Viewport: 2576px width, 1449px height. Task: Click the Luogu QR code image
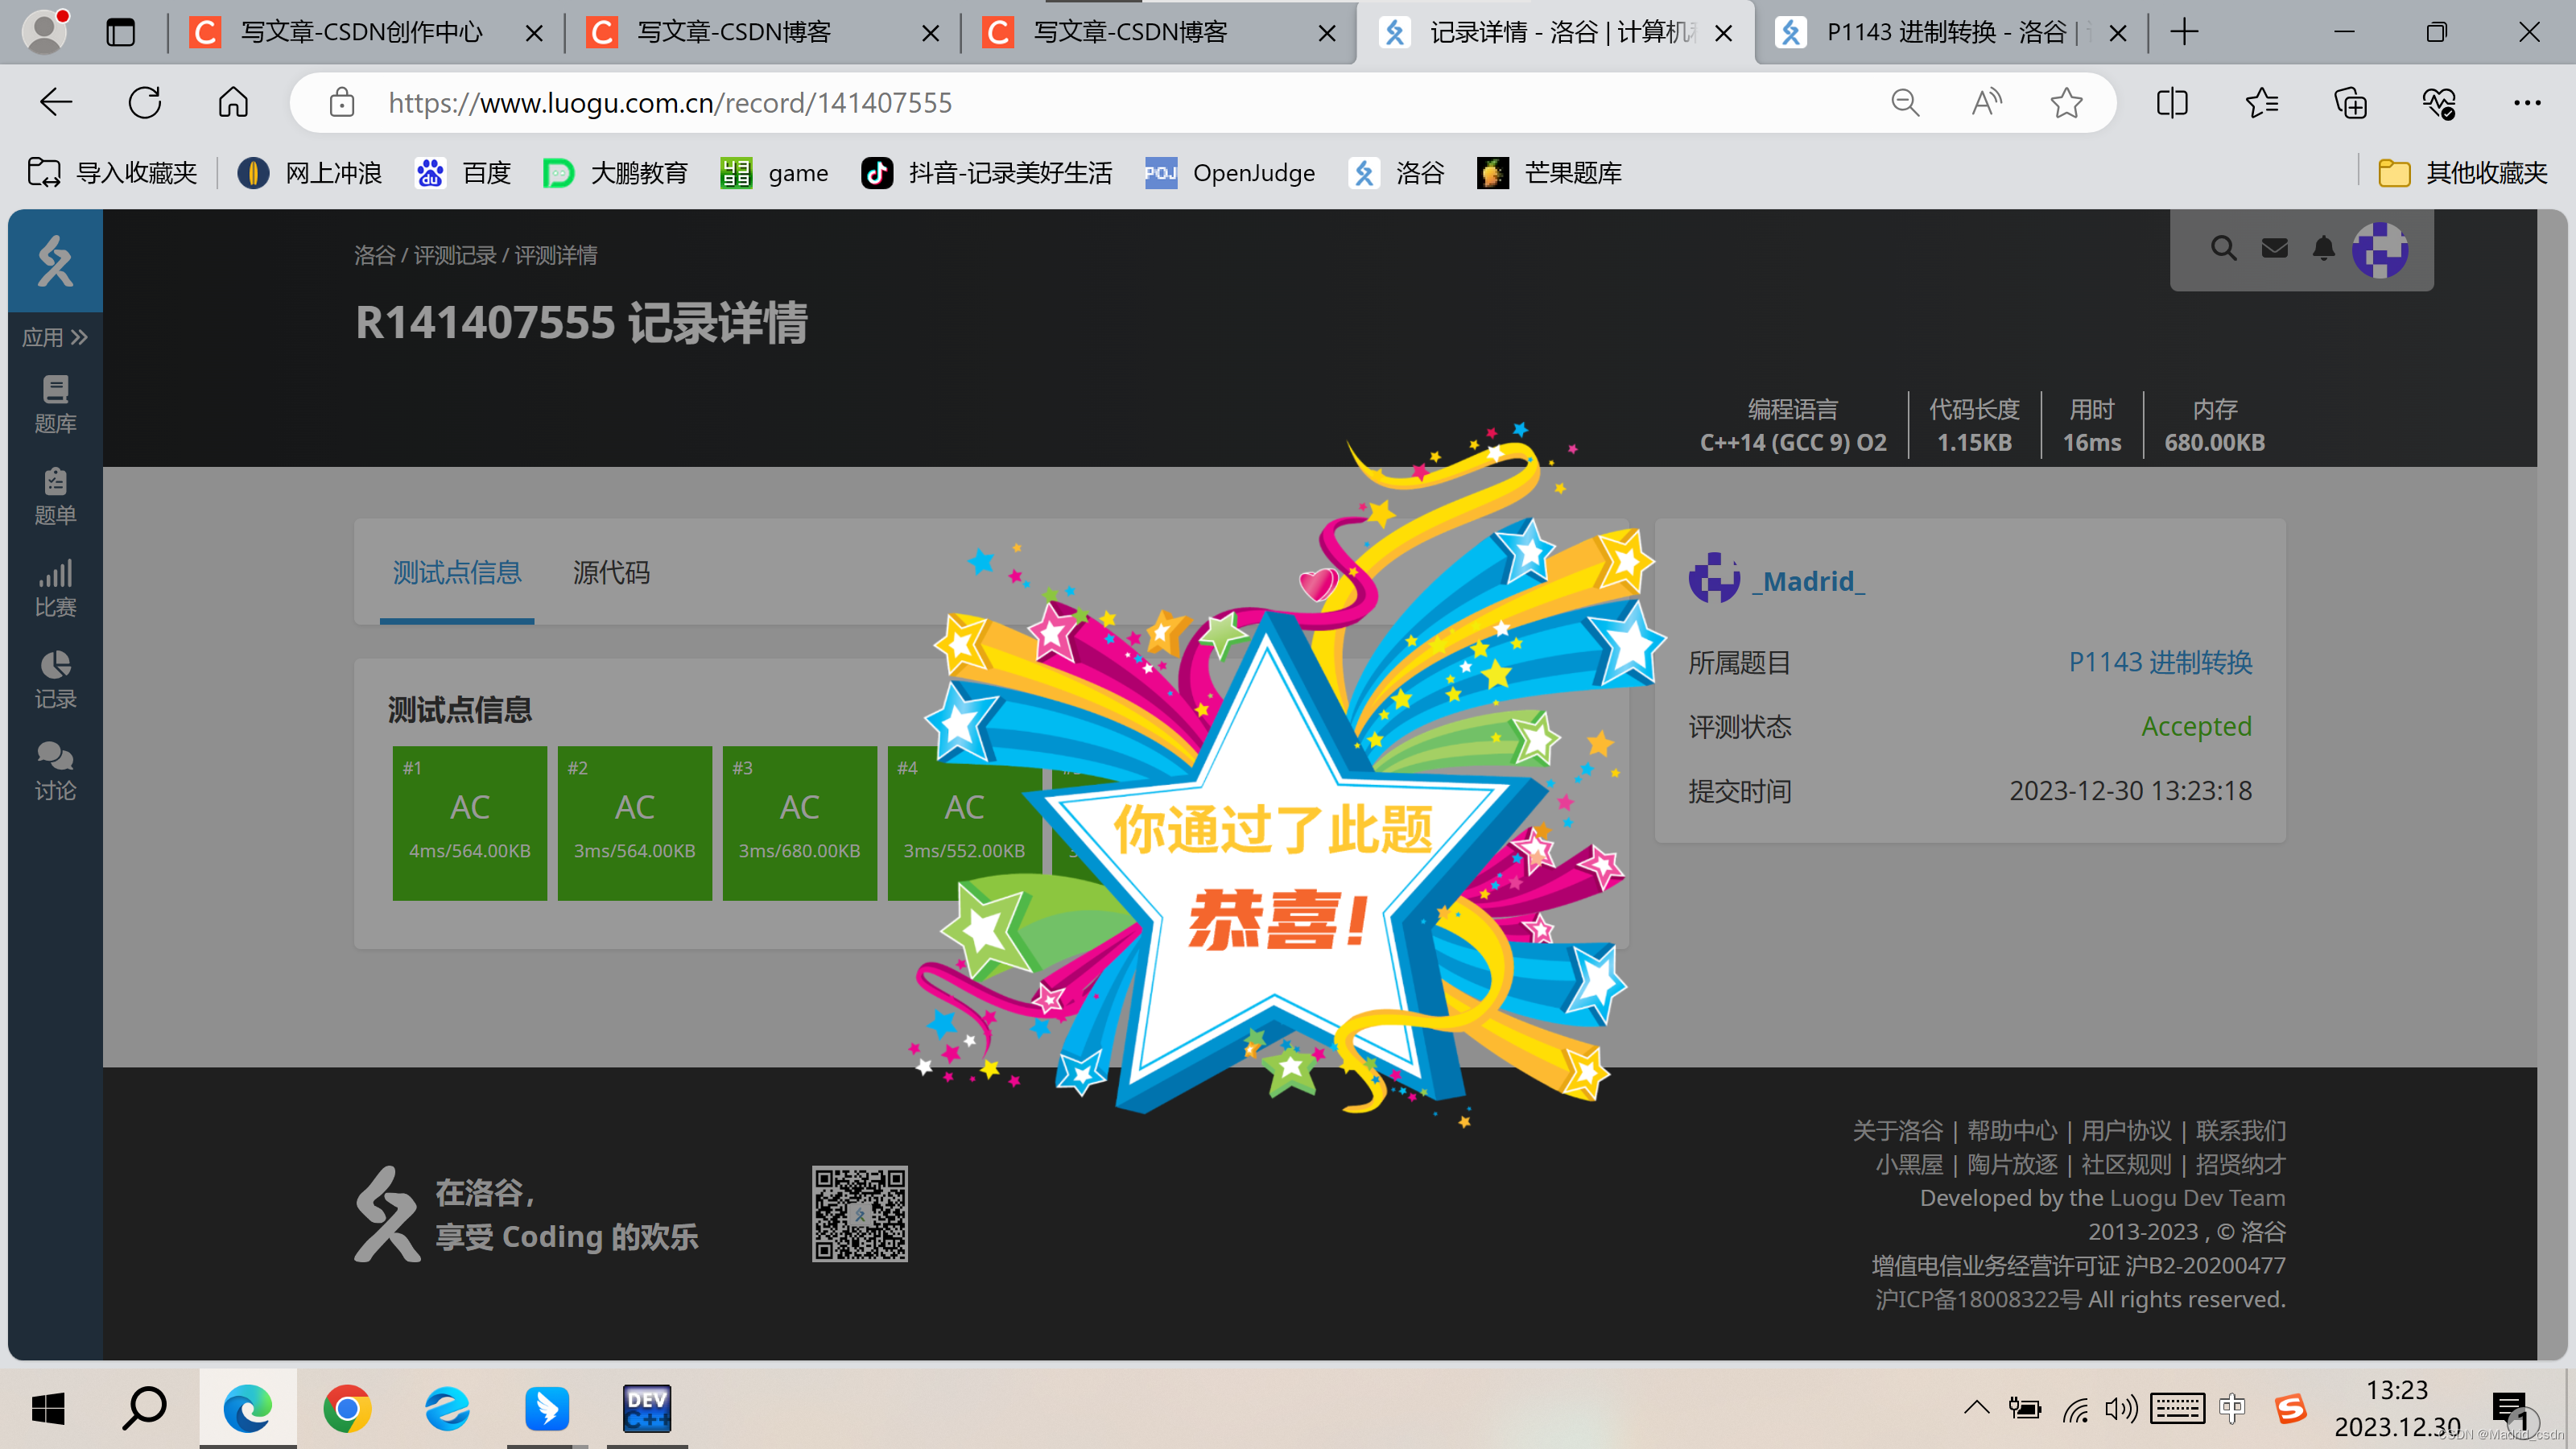[x=858, y=1214]
